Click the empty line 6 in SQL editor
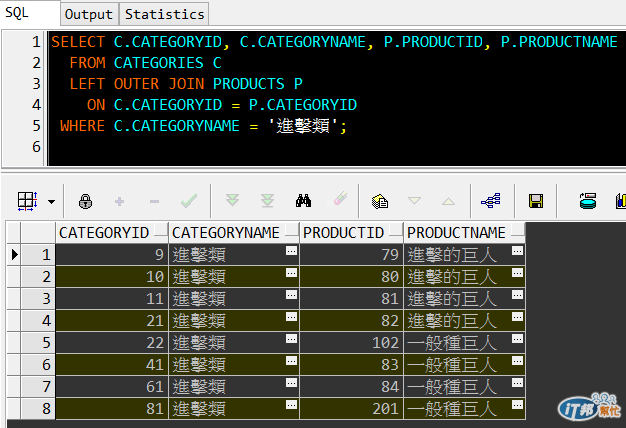 [x=335, y=147]
